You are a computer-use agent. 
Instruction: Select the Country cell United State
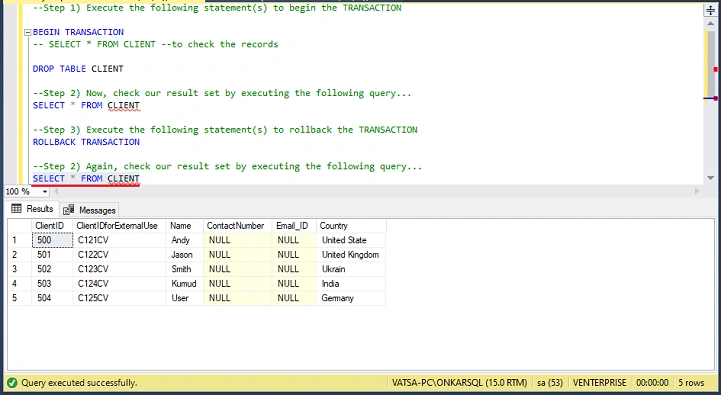[351, 240]
